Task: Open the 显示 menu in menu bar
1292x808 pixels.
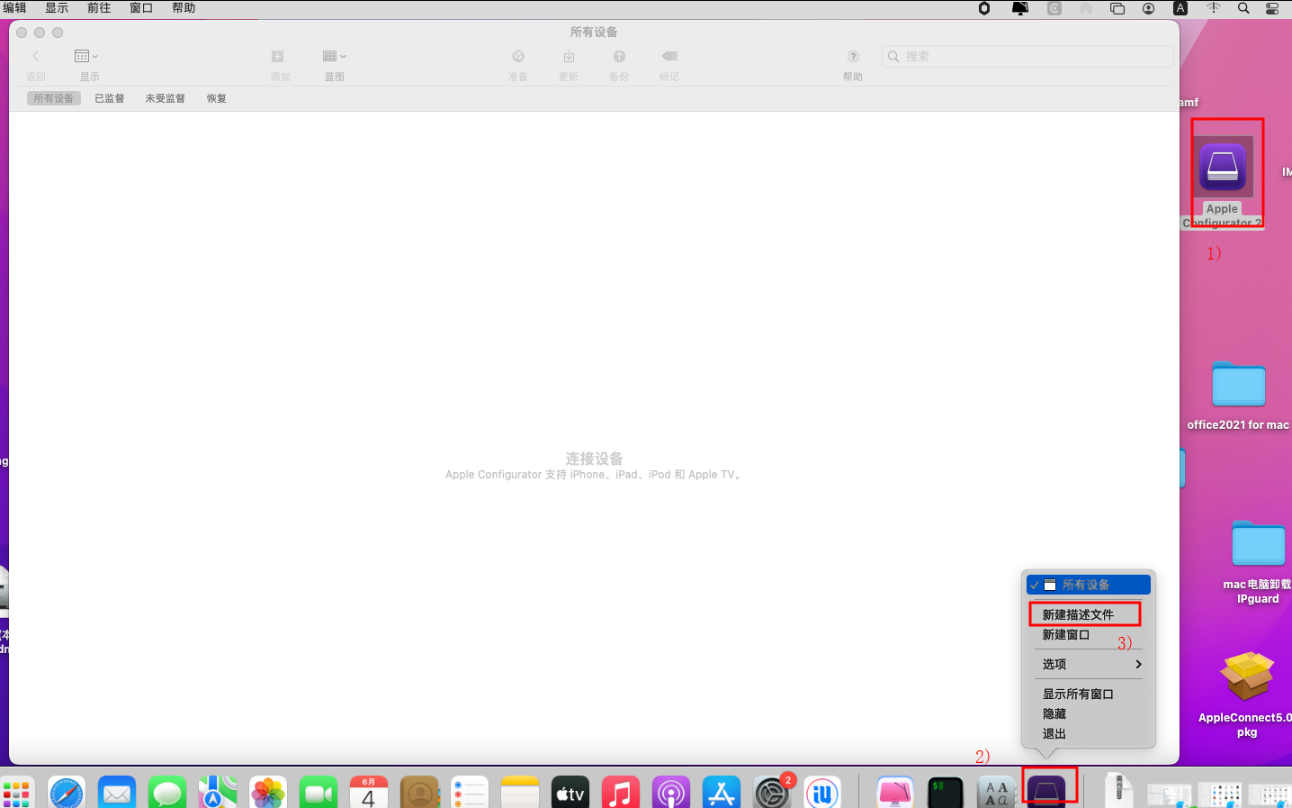Action: [x=57, y=8]
